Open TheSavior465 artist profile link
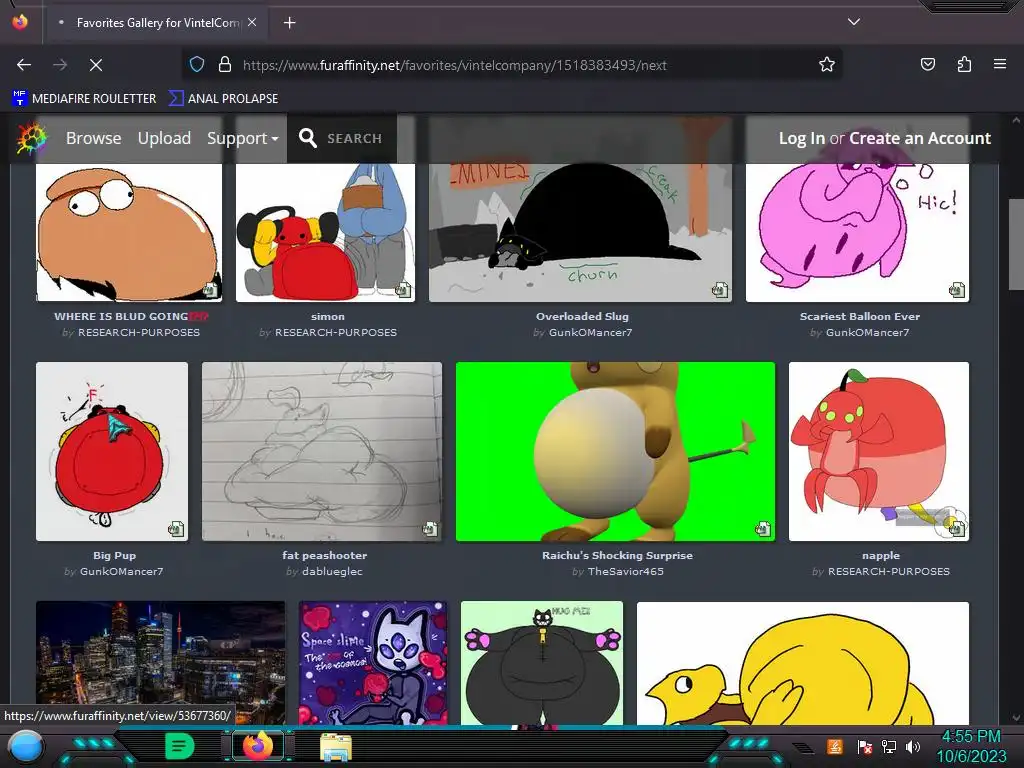 click(x=625, y=571)
